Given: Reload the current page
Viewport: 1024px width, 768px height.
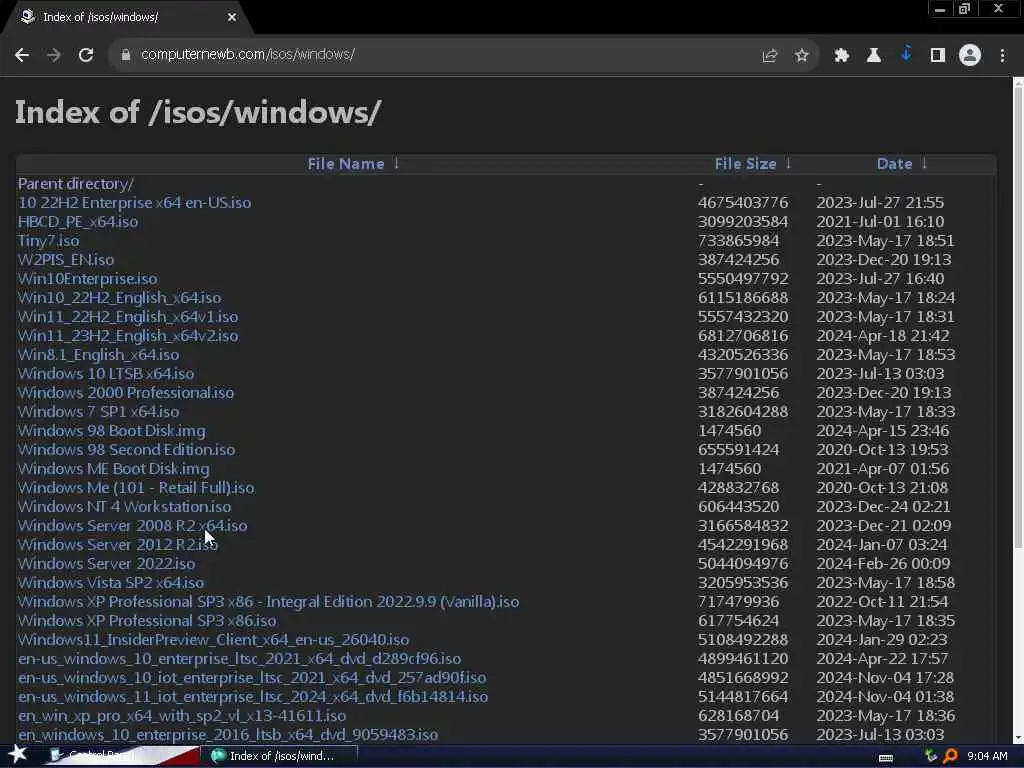Looking at the screenshot, I should click(x=86, y=55).
